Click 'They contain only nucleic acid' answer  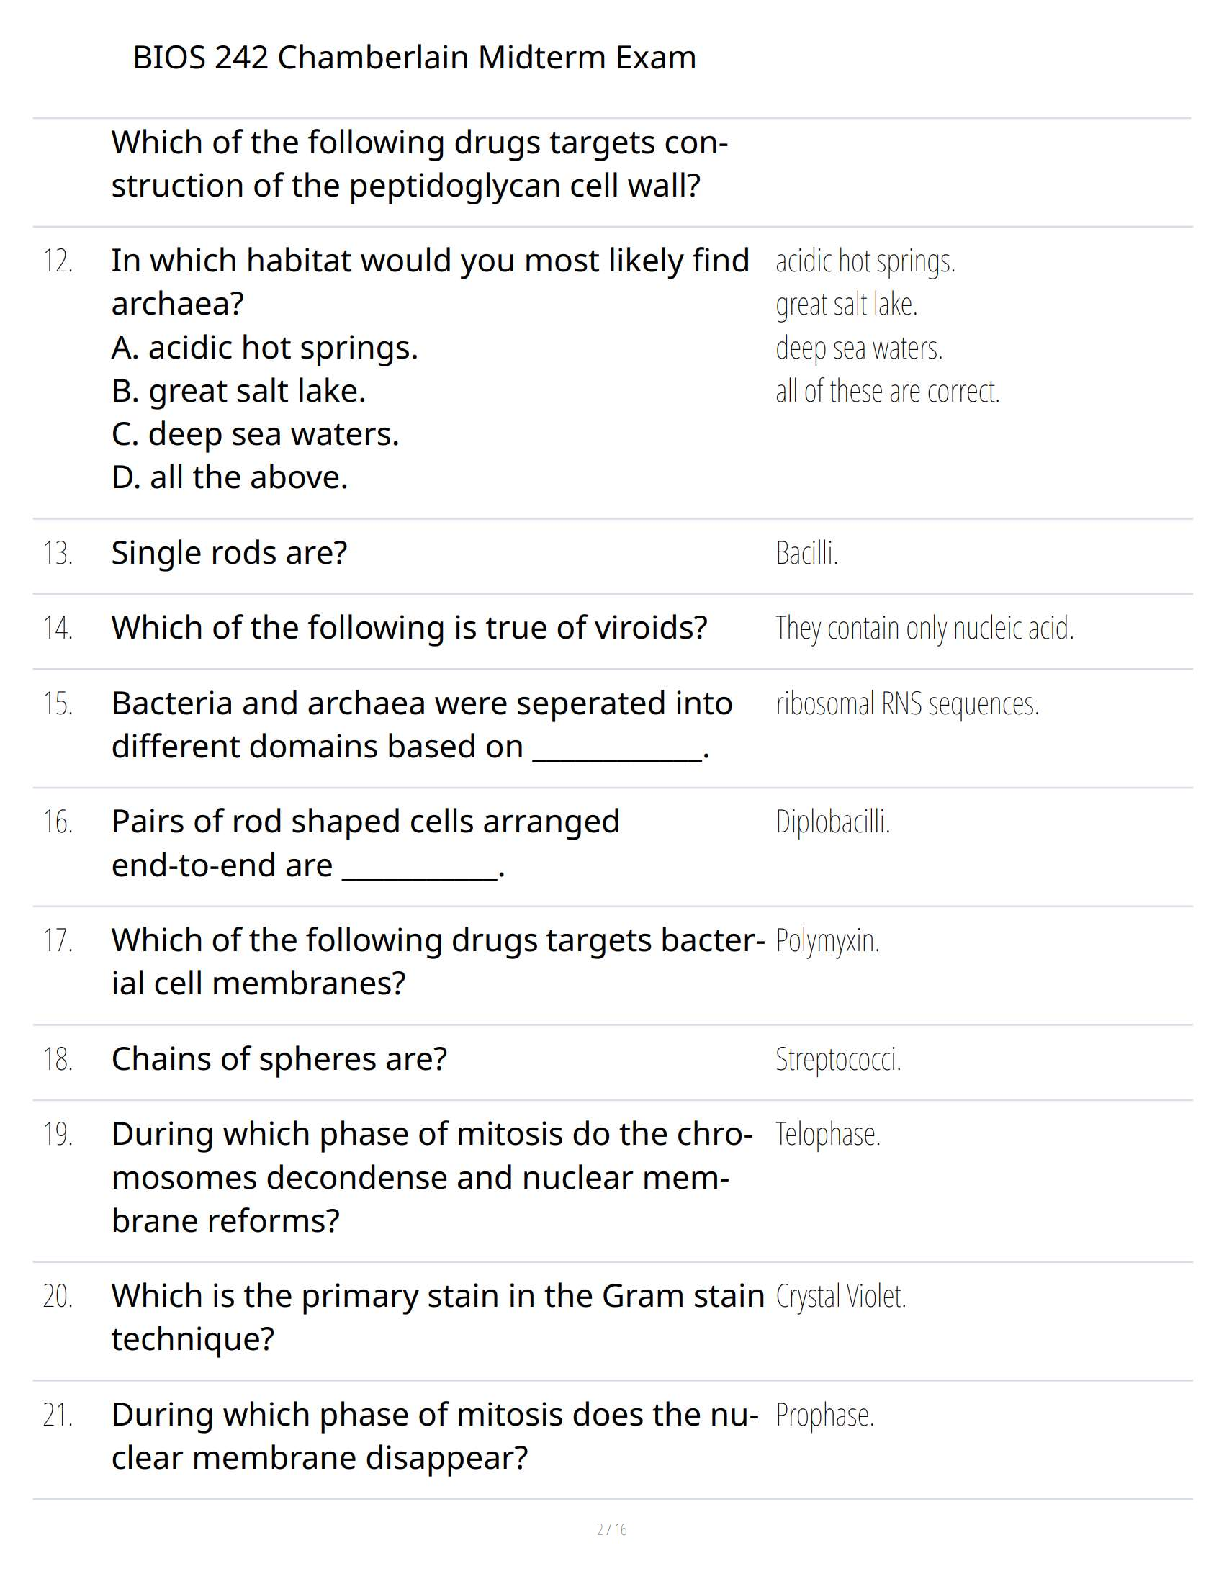point(924,628)
